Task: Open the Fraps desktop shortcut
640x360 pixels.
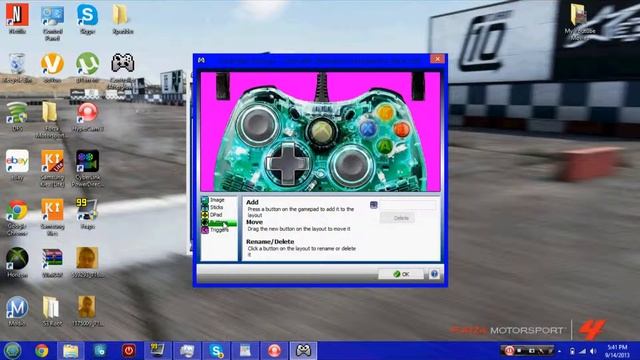Action: pos(87,214)
